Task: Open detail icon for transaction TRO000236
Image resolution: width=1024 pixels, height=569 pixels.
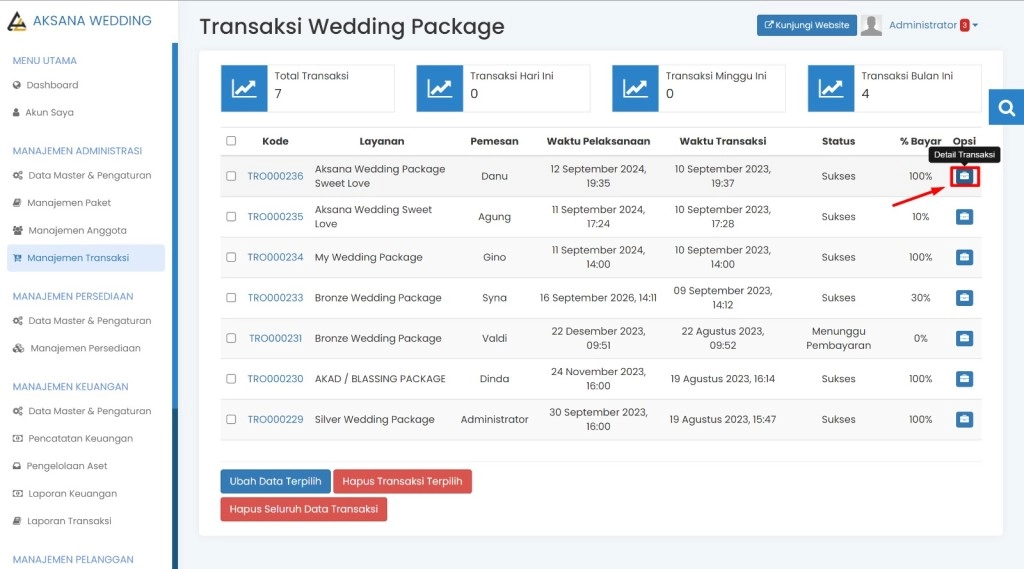Action: click(964, 177)
